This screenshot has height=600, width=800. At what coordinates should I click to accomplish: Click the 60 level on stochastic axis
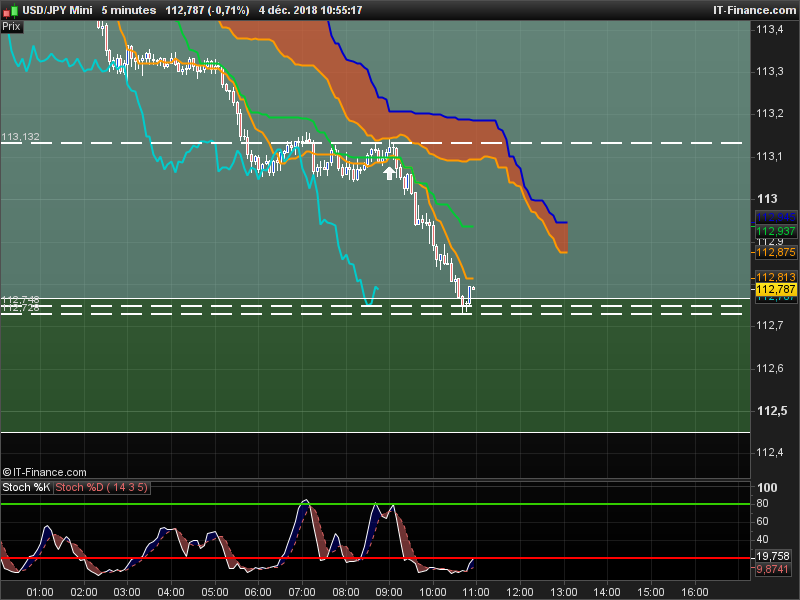click(762, 521)
